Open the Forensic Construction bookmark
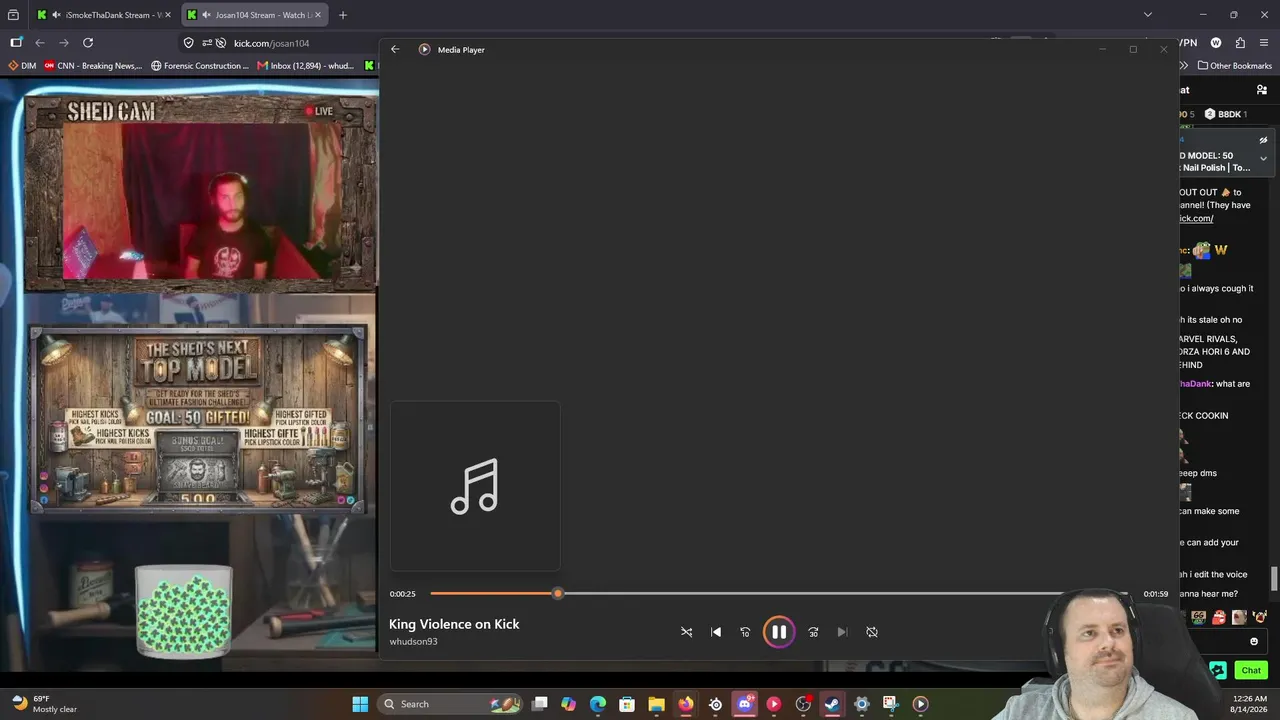 [x=200, y=66]
